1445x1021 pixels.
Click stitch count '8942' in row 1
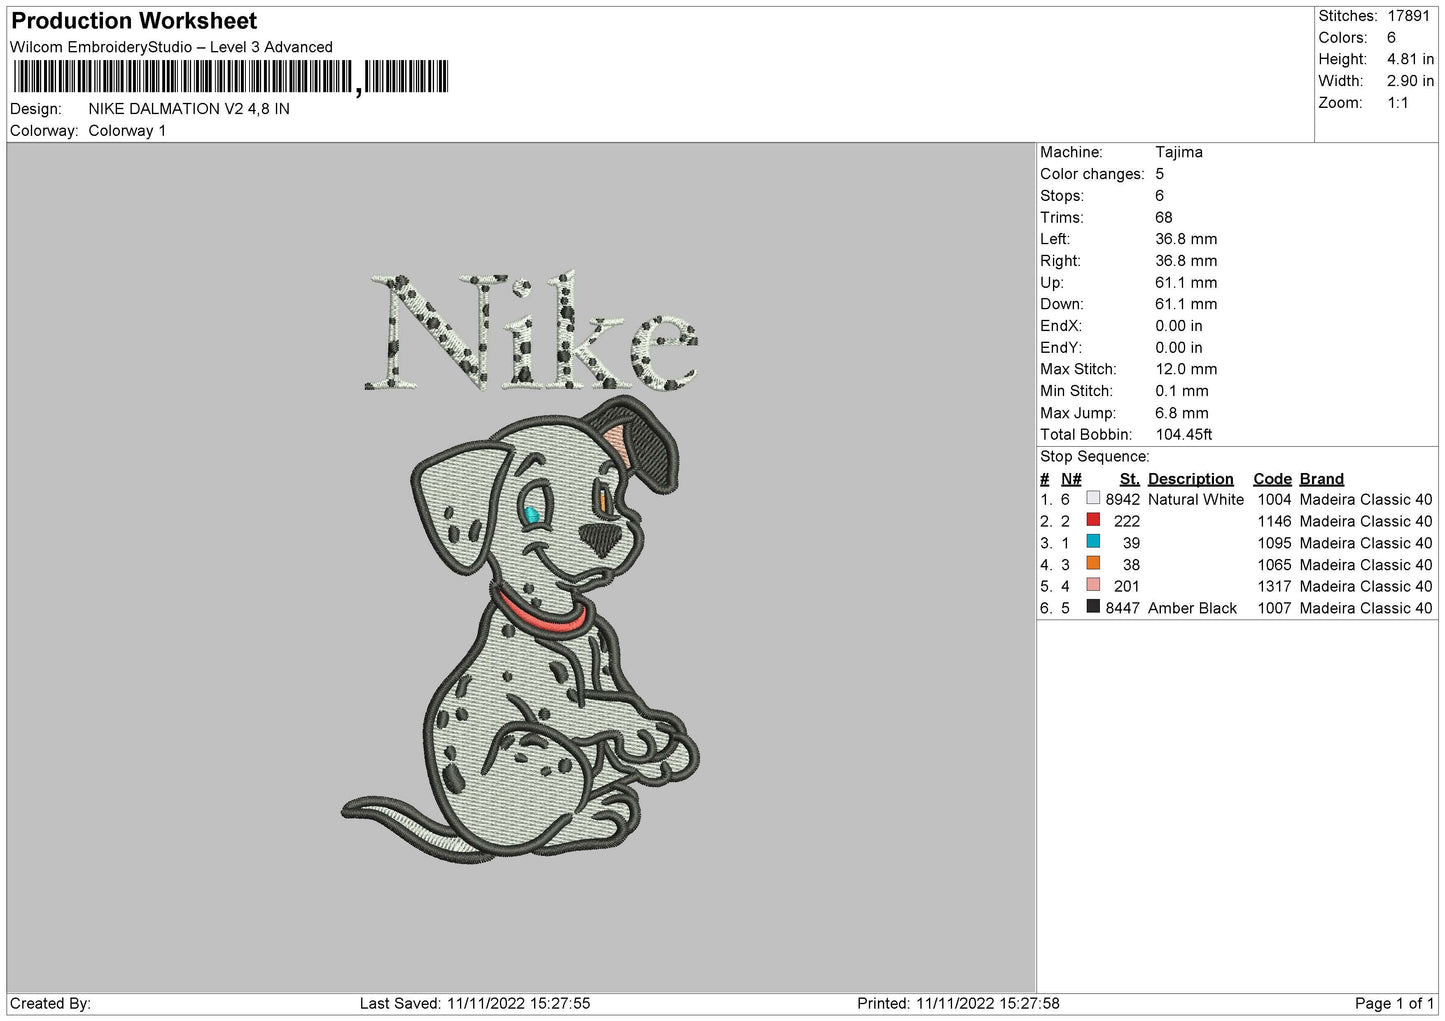pyautogui.click(x=1123, y=500)
